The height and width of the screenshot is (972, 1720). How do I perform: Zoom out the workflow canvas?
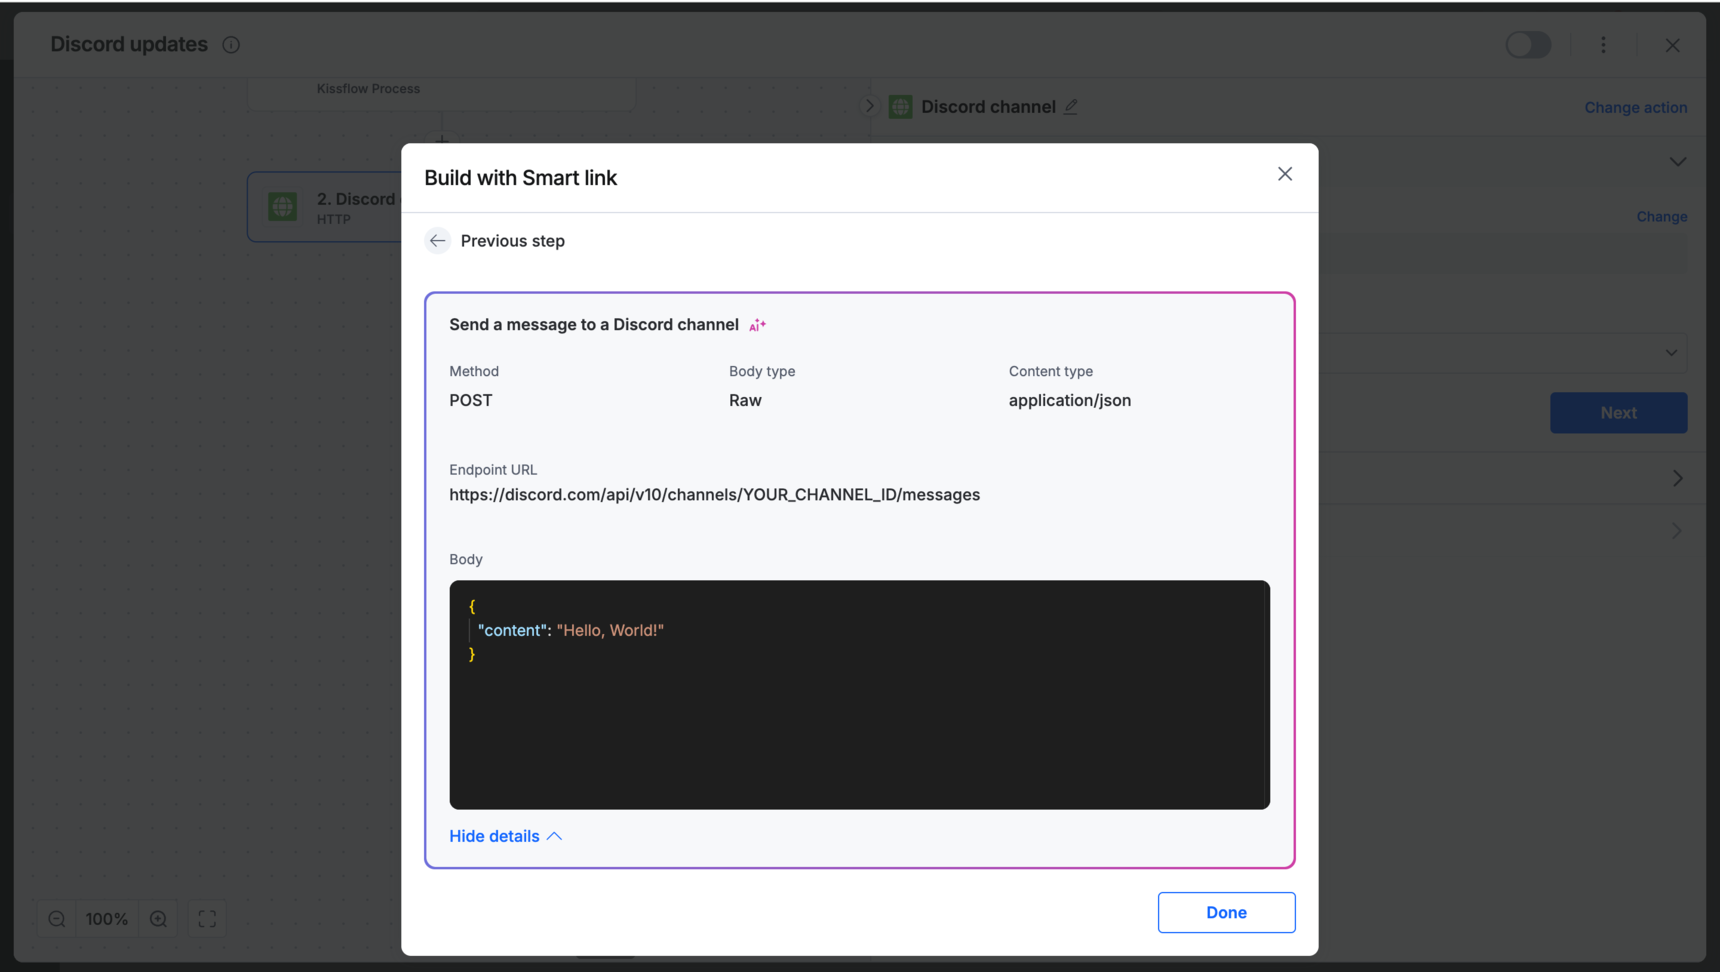57,919
